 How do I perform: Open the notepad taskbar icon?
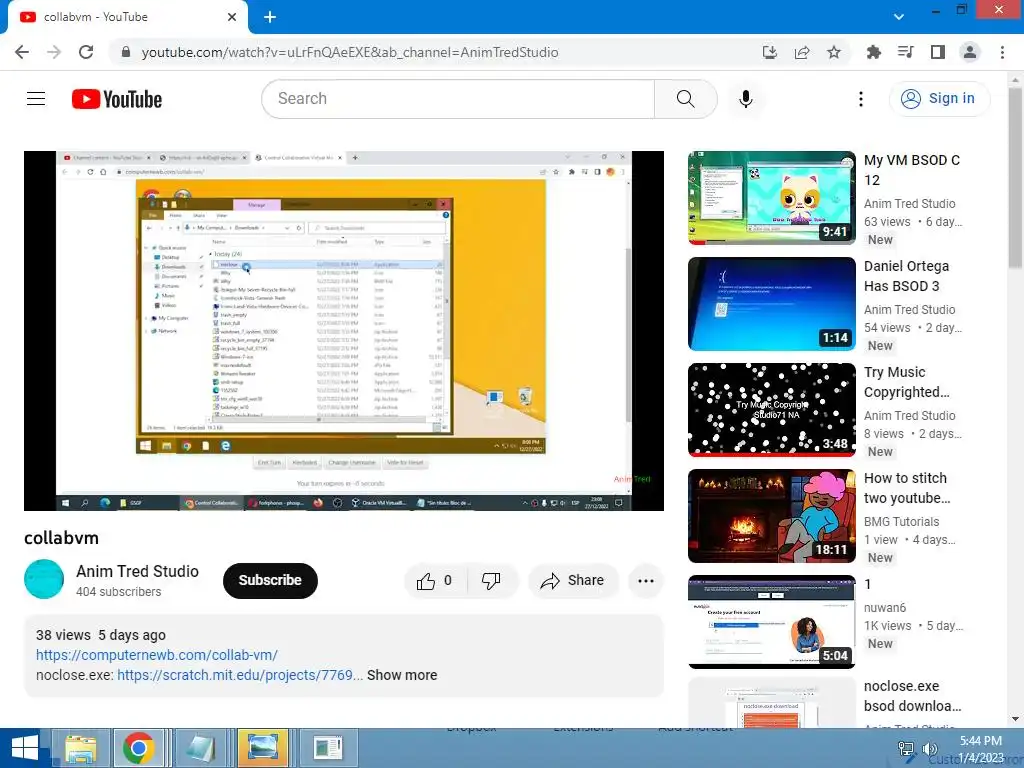(200, 748)
